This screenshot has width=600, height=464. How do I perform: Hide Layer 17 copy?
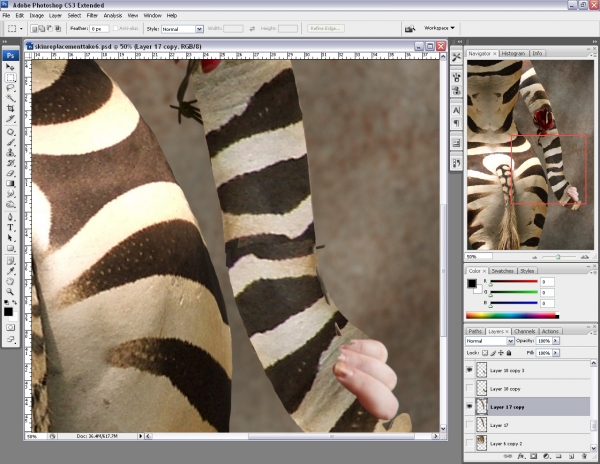470,407
